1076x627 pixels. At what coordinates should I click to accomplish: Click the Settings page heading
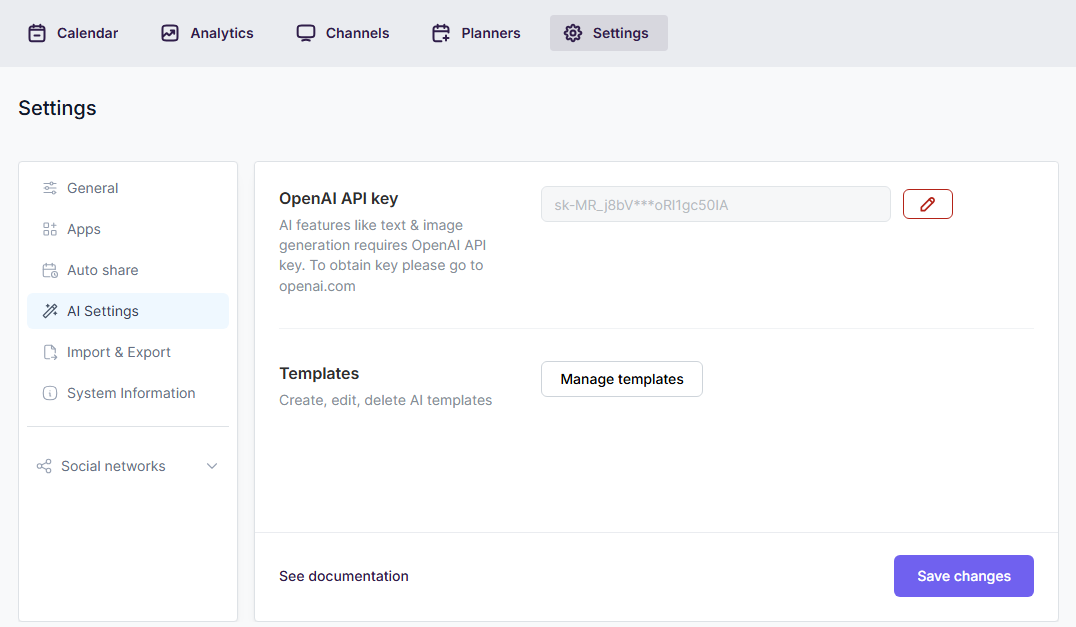point(58,108)
